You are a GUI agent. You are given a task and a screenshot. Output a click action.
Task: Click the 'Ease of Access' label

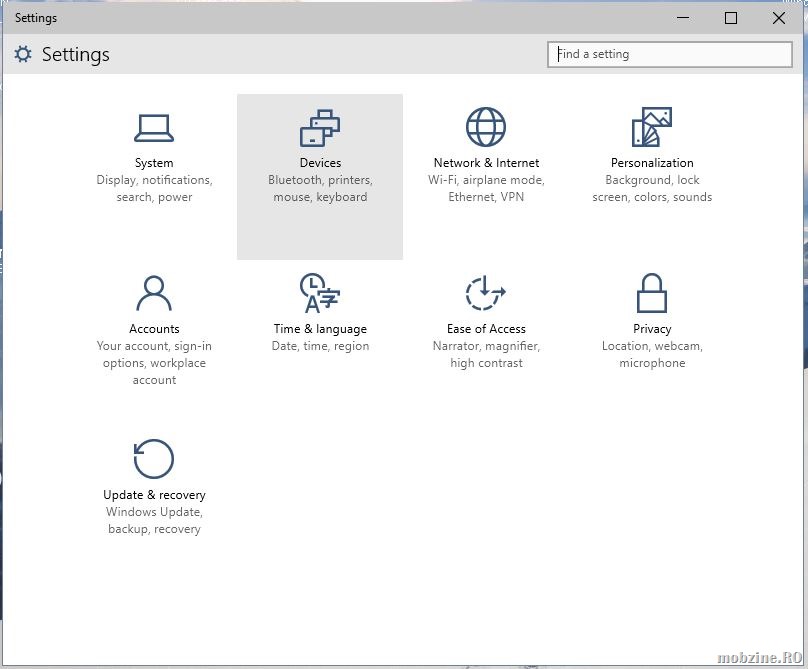pyautogui.click(x=486, y=329)
